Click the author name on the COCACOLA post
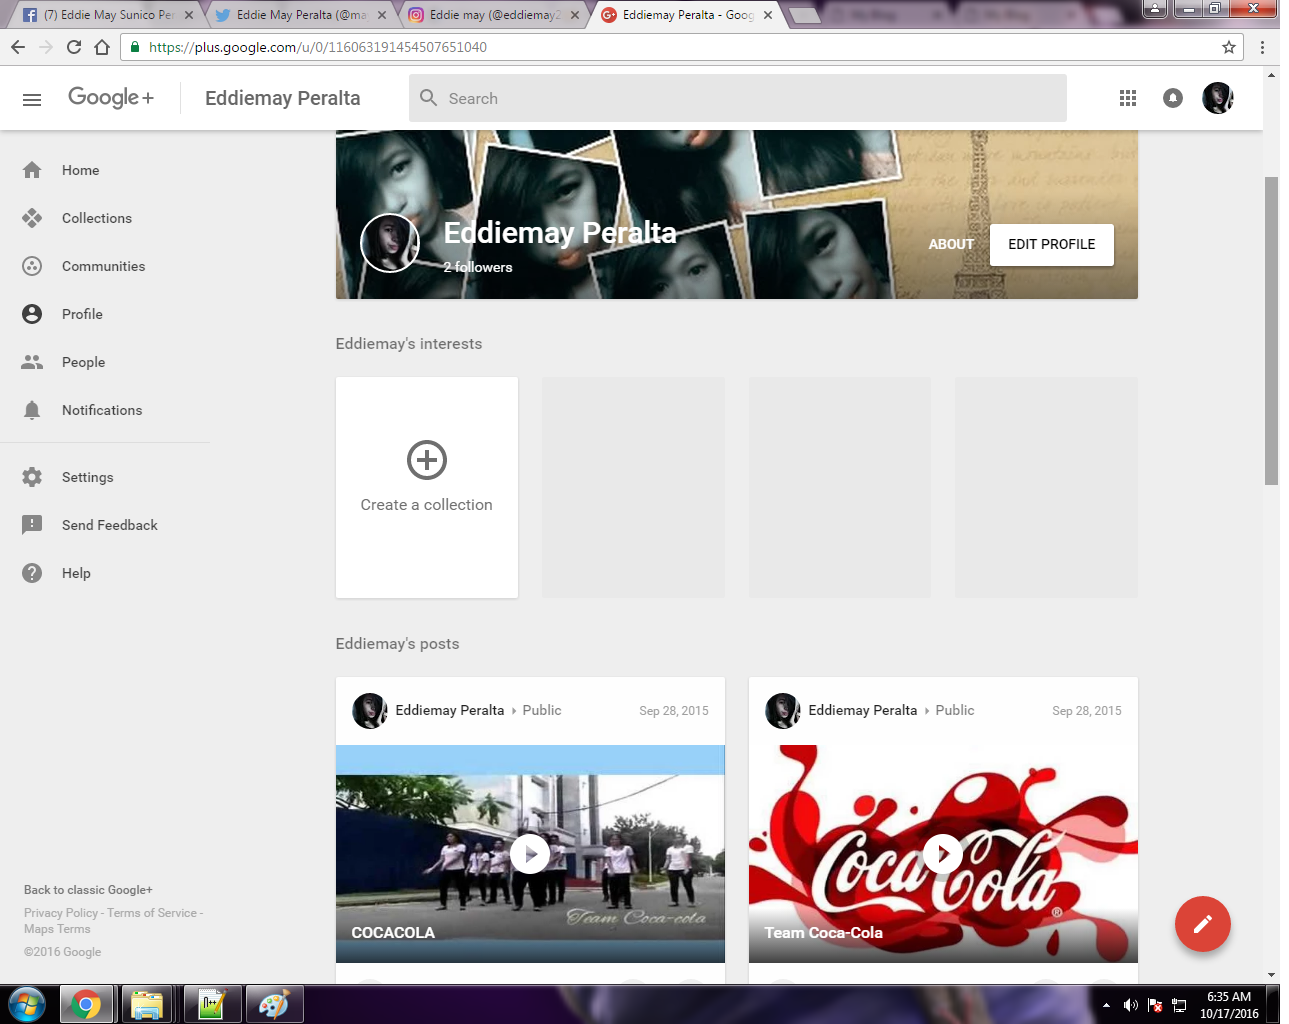Screen dimensions: 1289x1024 coord(450,710)
